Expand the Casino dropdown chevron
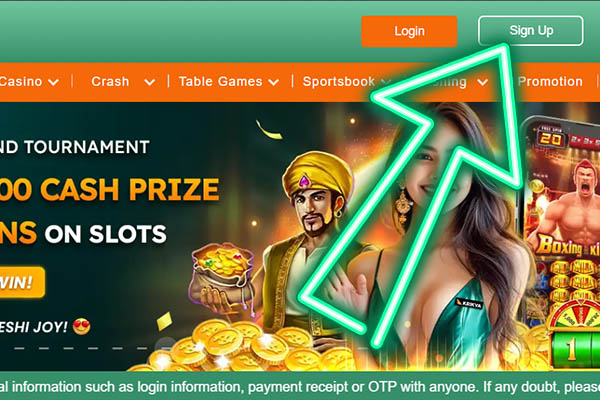This screenshot has width=600, height=400. coord(53,82)
